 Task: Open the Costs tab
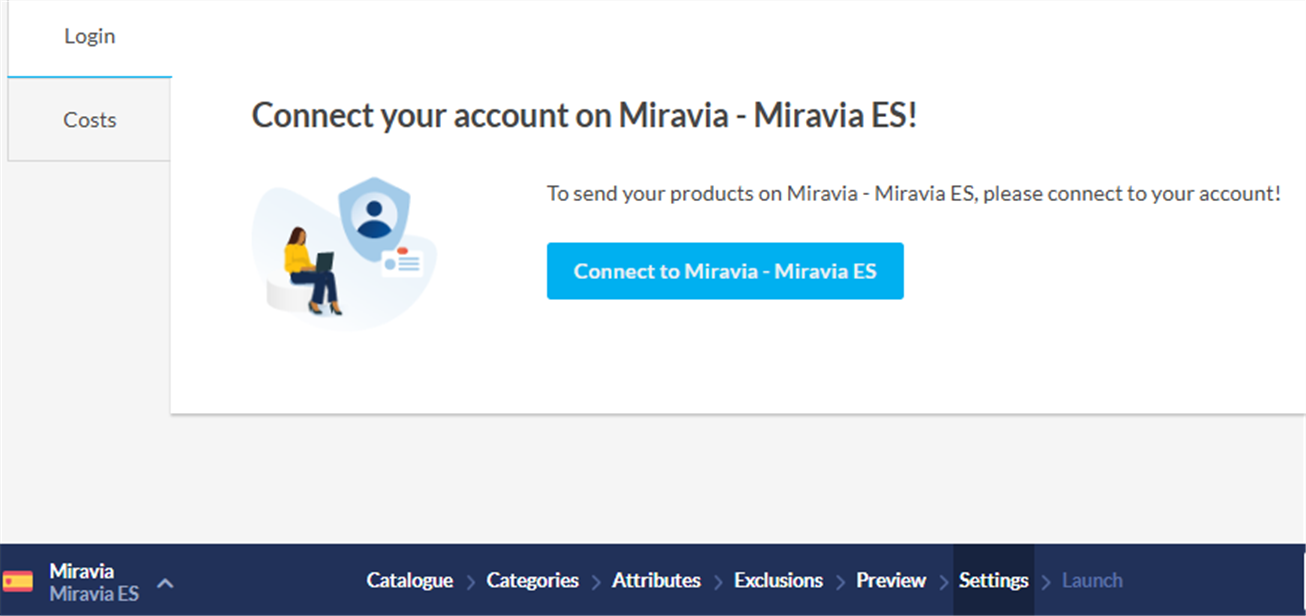pos(90,120)
